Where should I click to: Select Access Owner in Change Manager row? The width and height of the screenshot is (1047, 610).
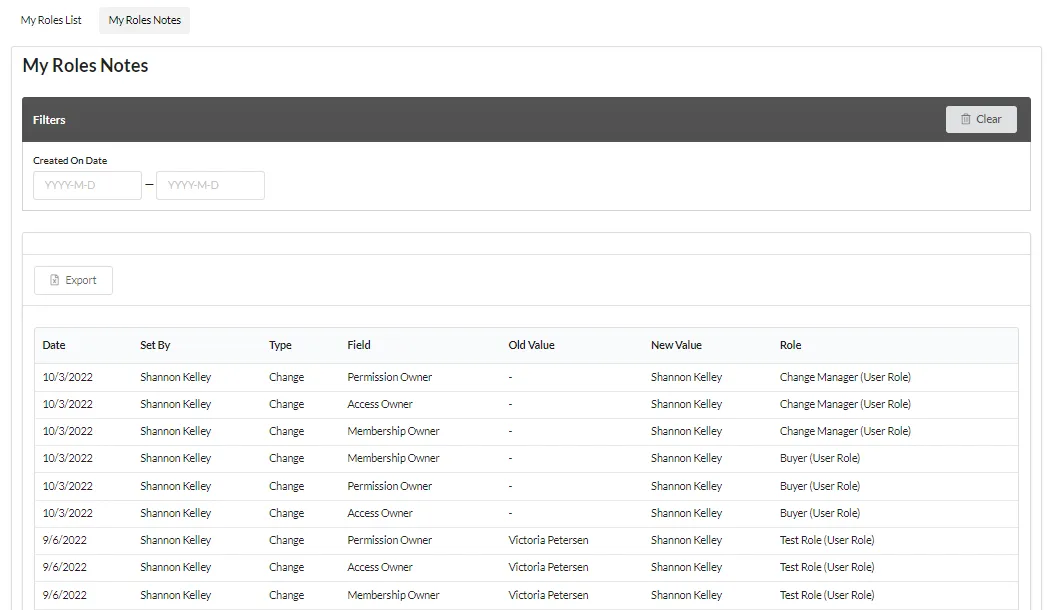tap(380, 404)
